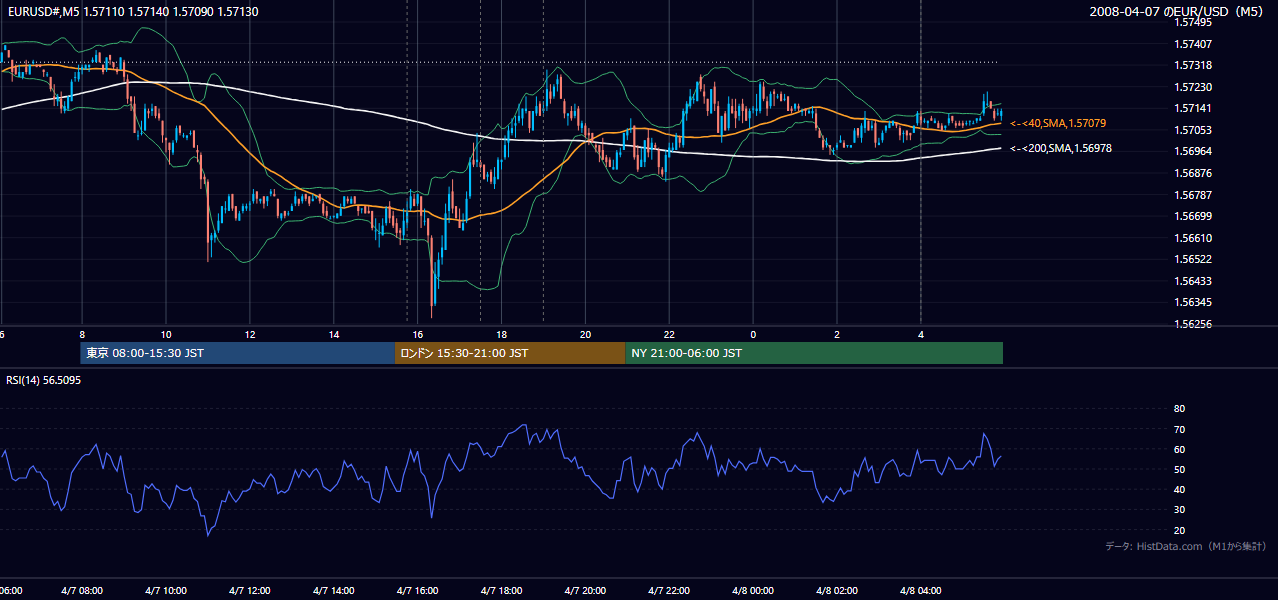Screen dimensions: 1278x600
Task: Click the 4/8 00:00 bottom time label
Action: click(x=753, y=591)
